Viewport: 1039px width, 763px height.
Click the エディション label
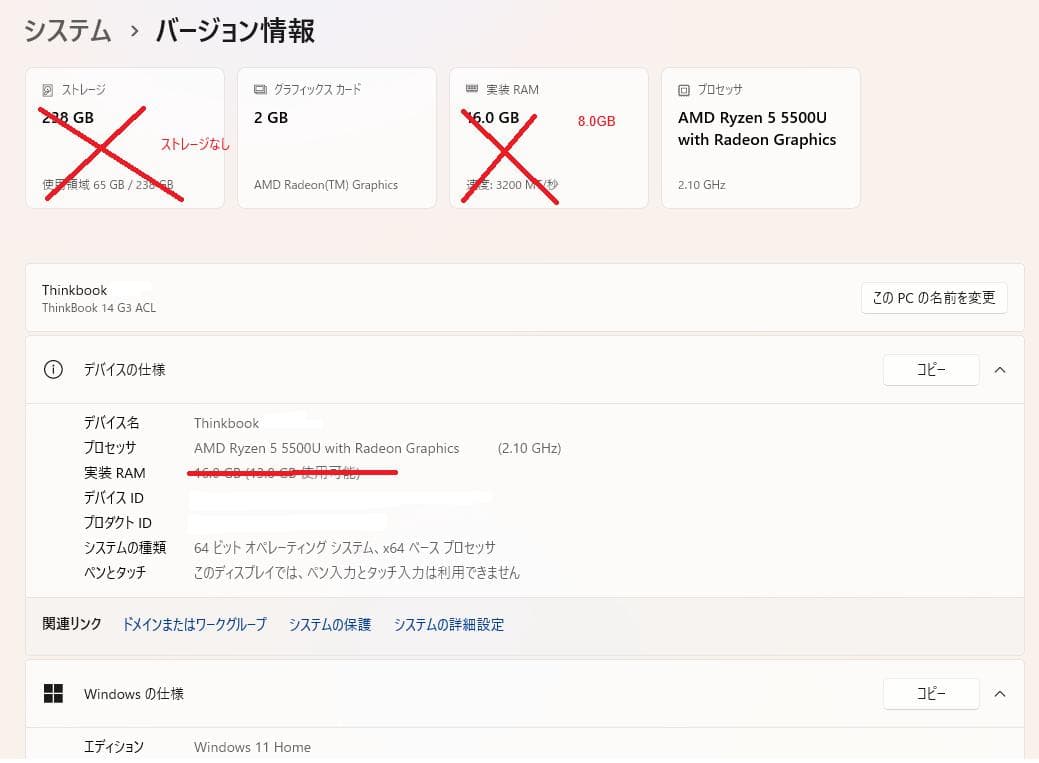(114, 746)
